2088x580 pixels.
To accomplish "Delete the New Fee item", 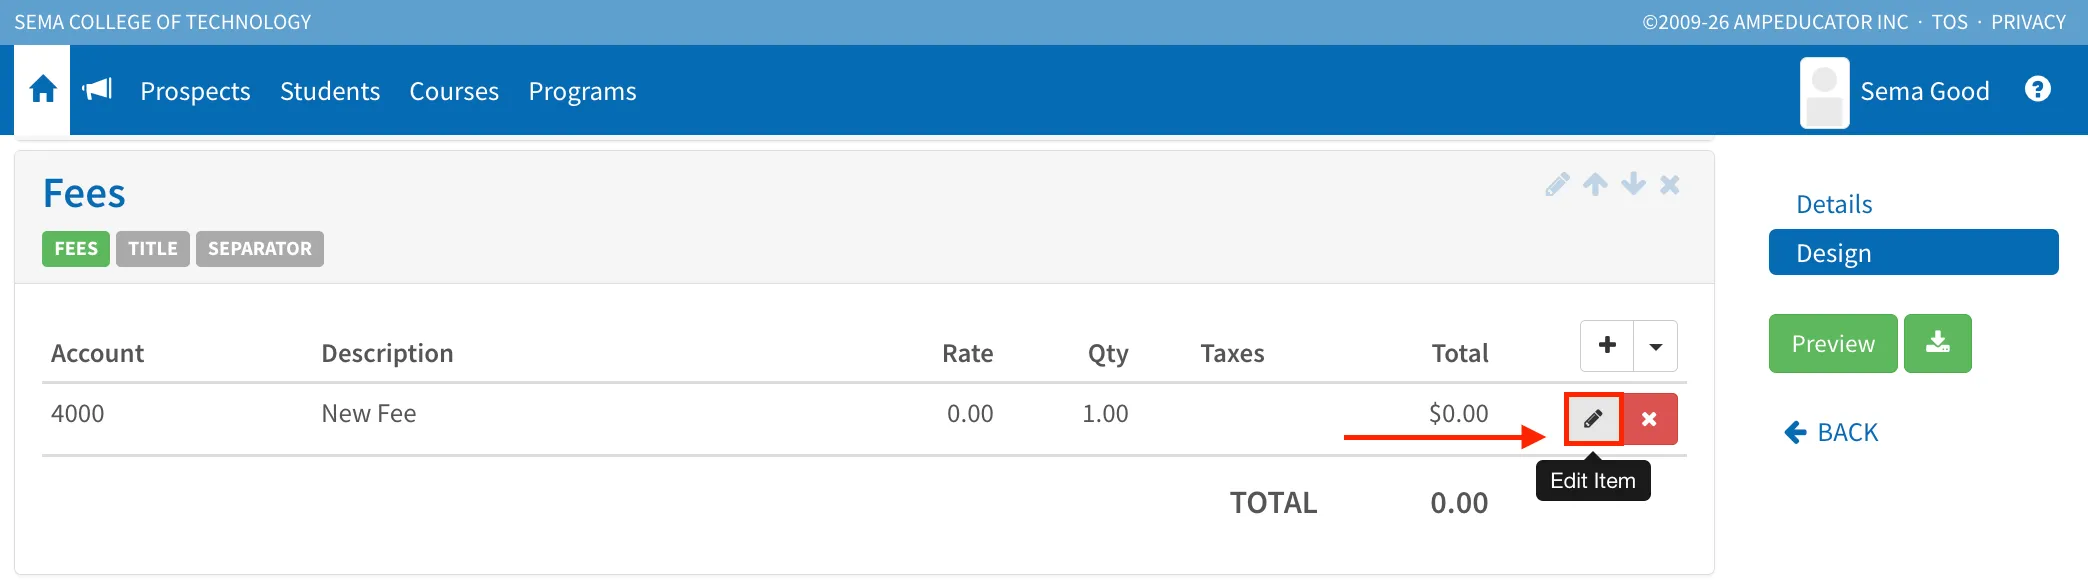I will point(1649,419).
